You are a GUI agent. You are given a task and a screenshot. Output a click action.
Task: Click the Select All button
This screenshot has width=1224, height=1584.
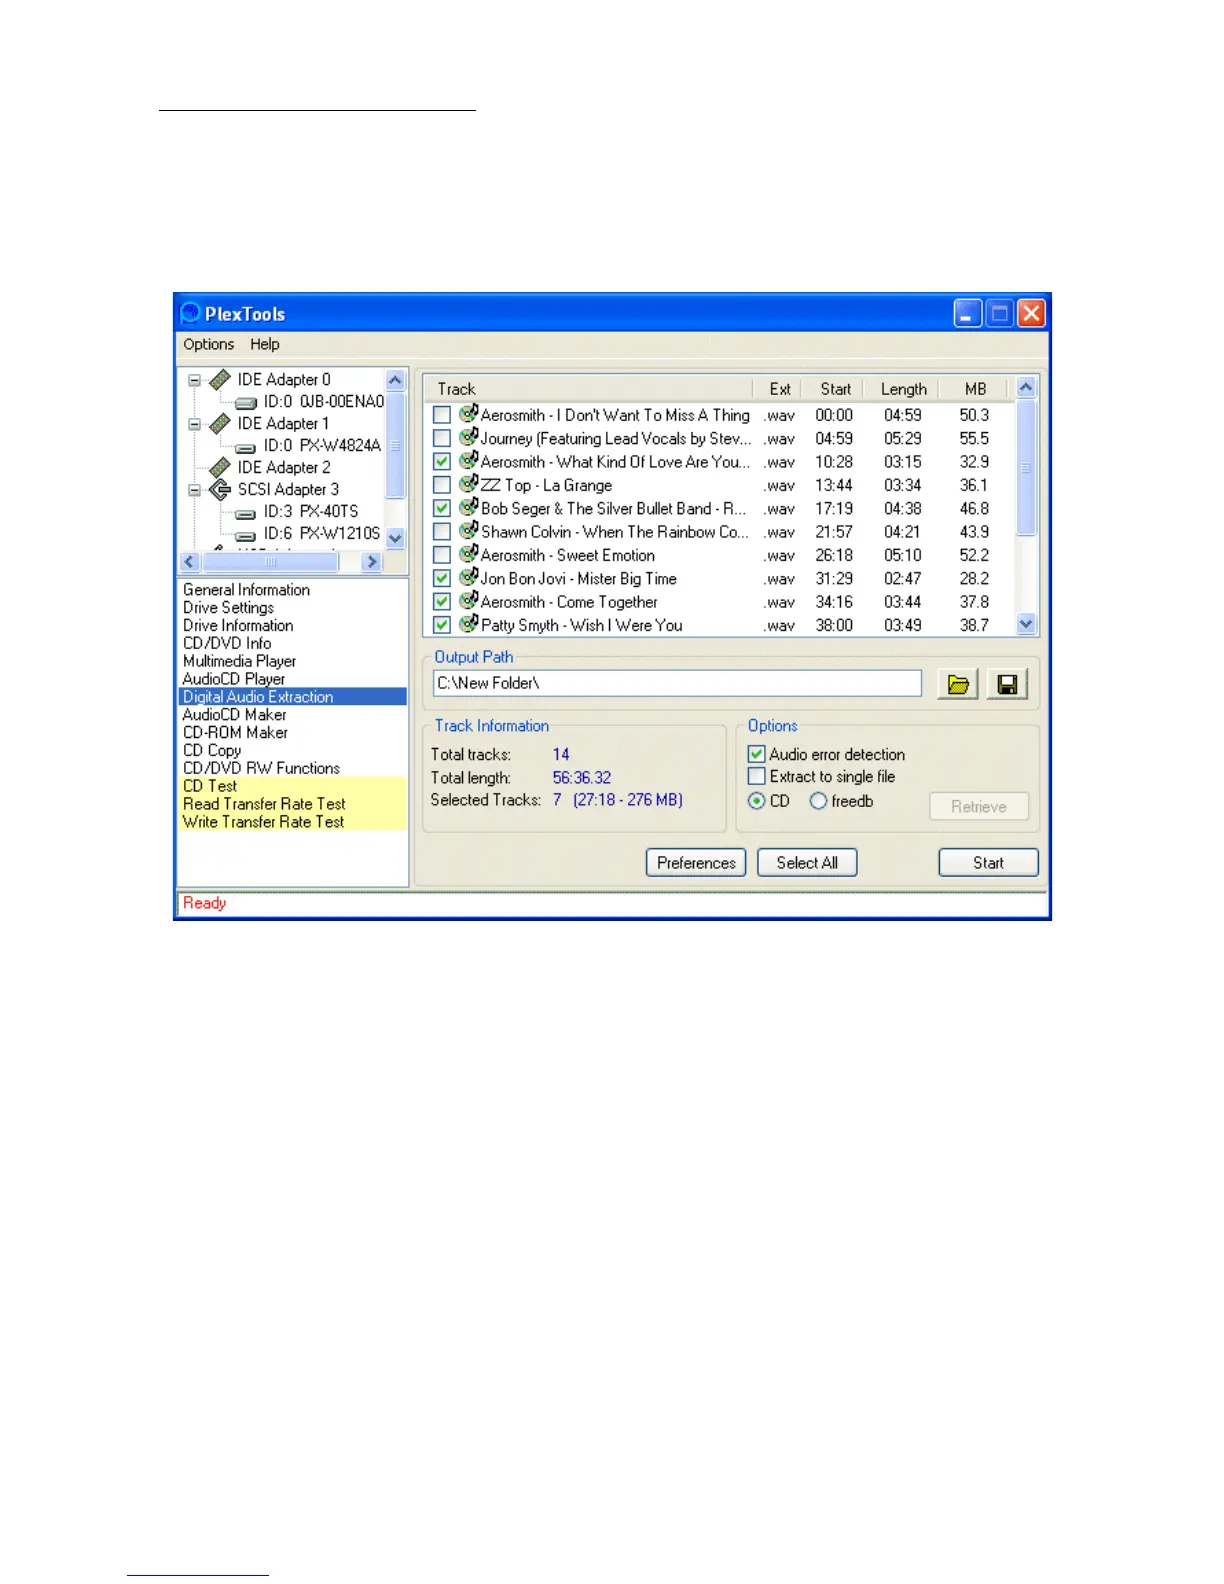pyautogui.click(x=807, y=863)
